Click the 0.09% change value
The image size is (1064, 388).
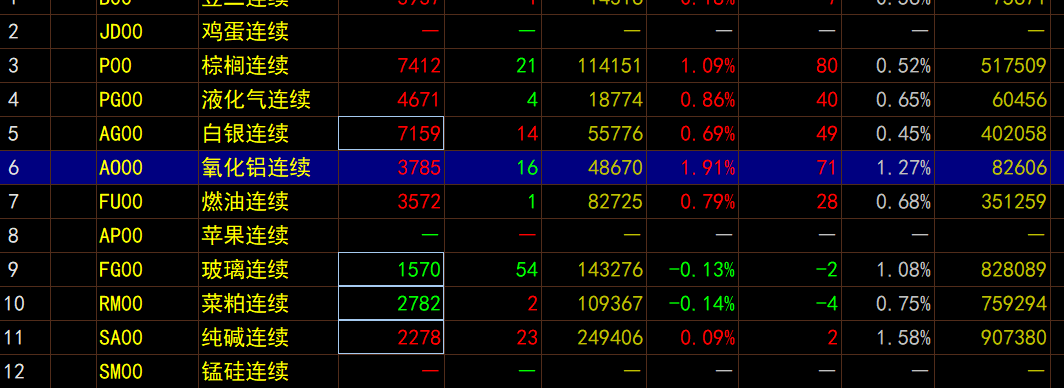[x=708, y=337]
